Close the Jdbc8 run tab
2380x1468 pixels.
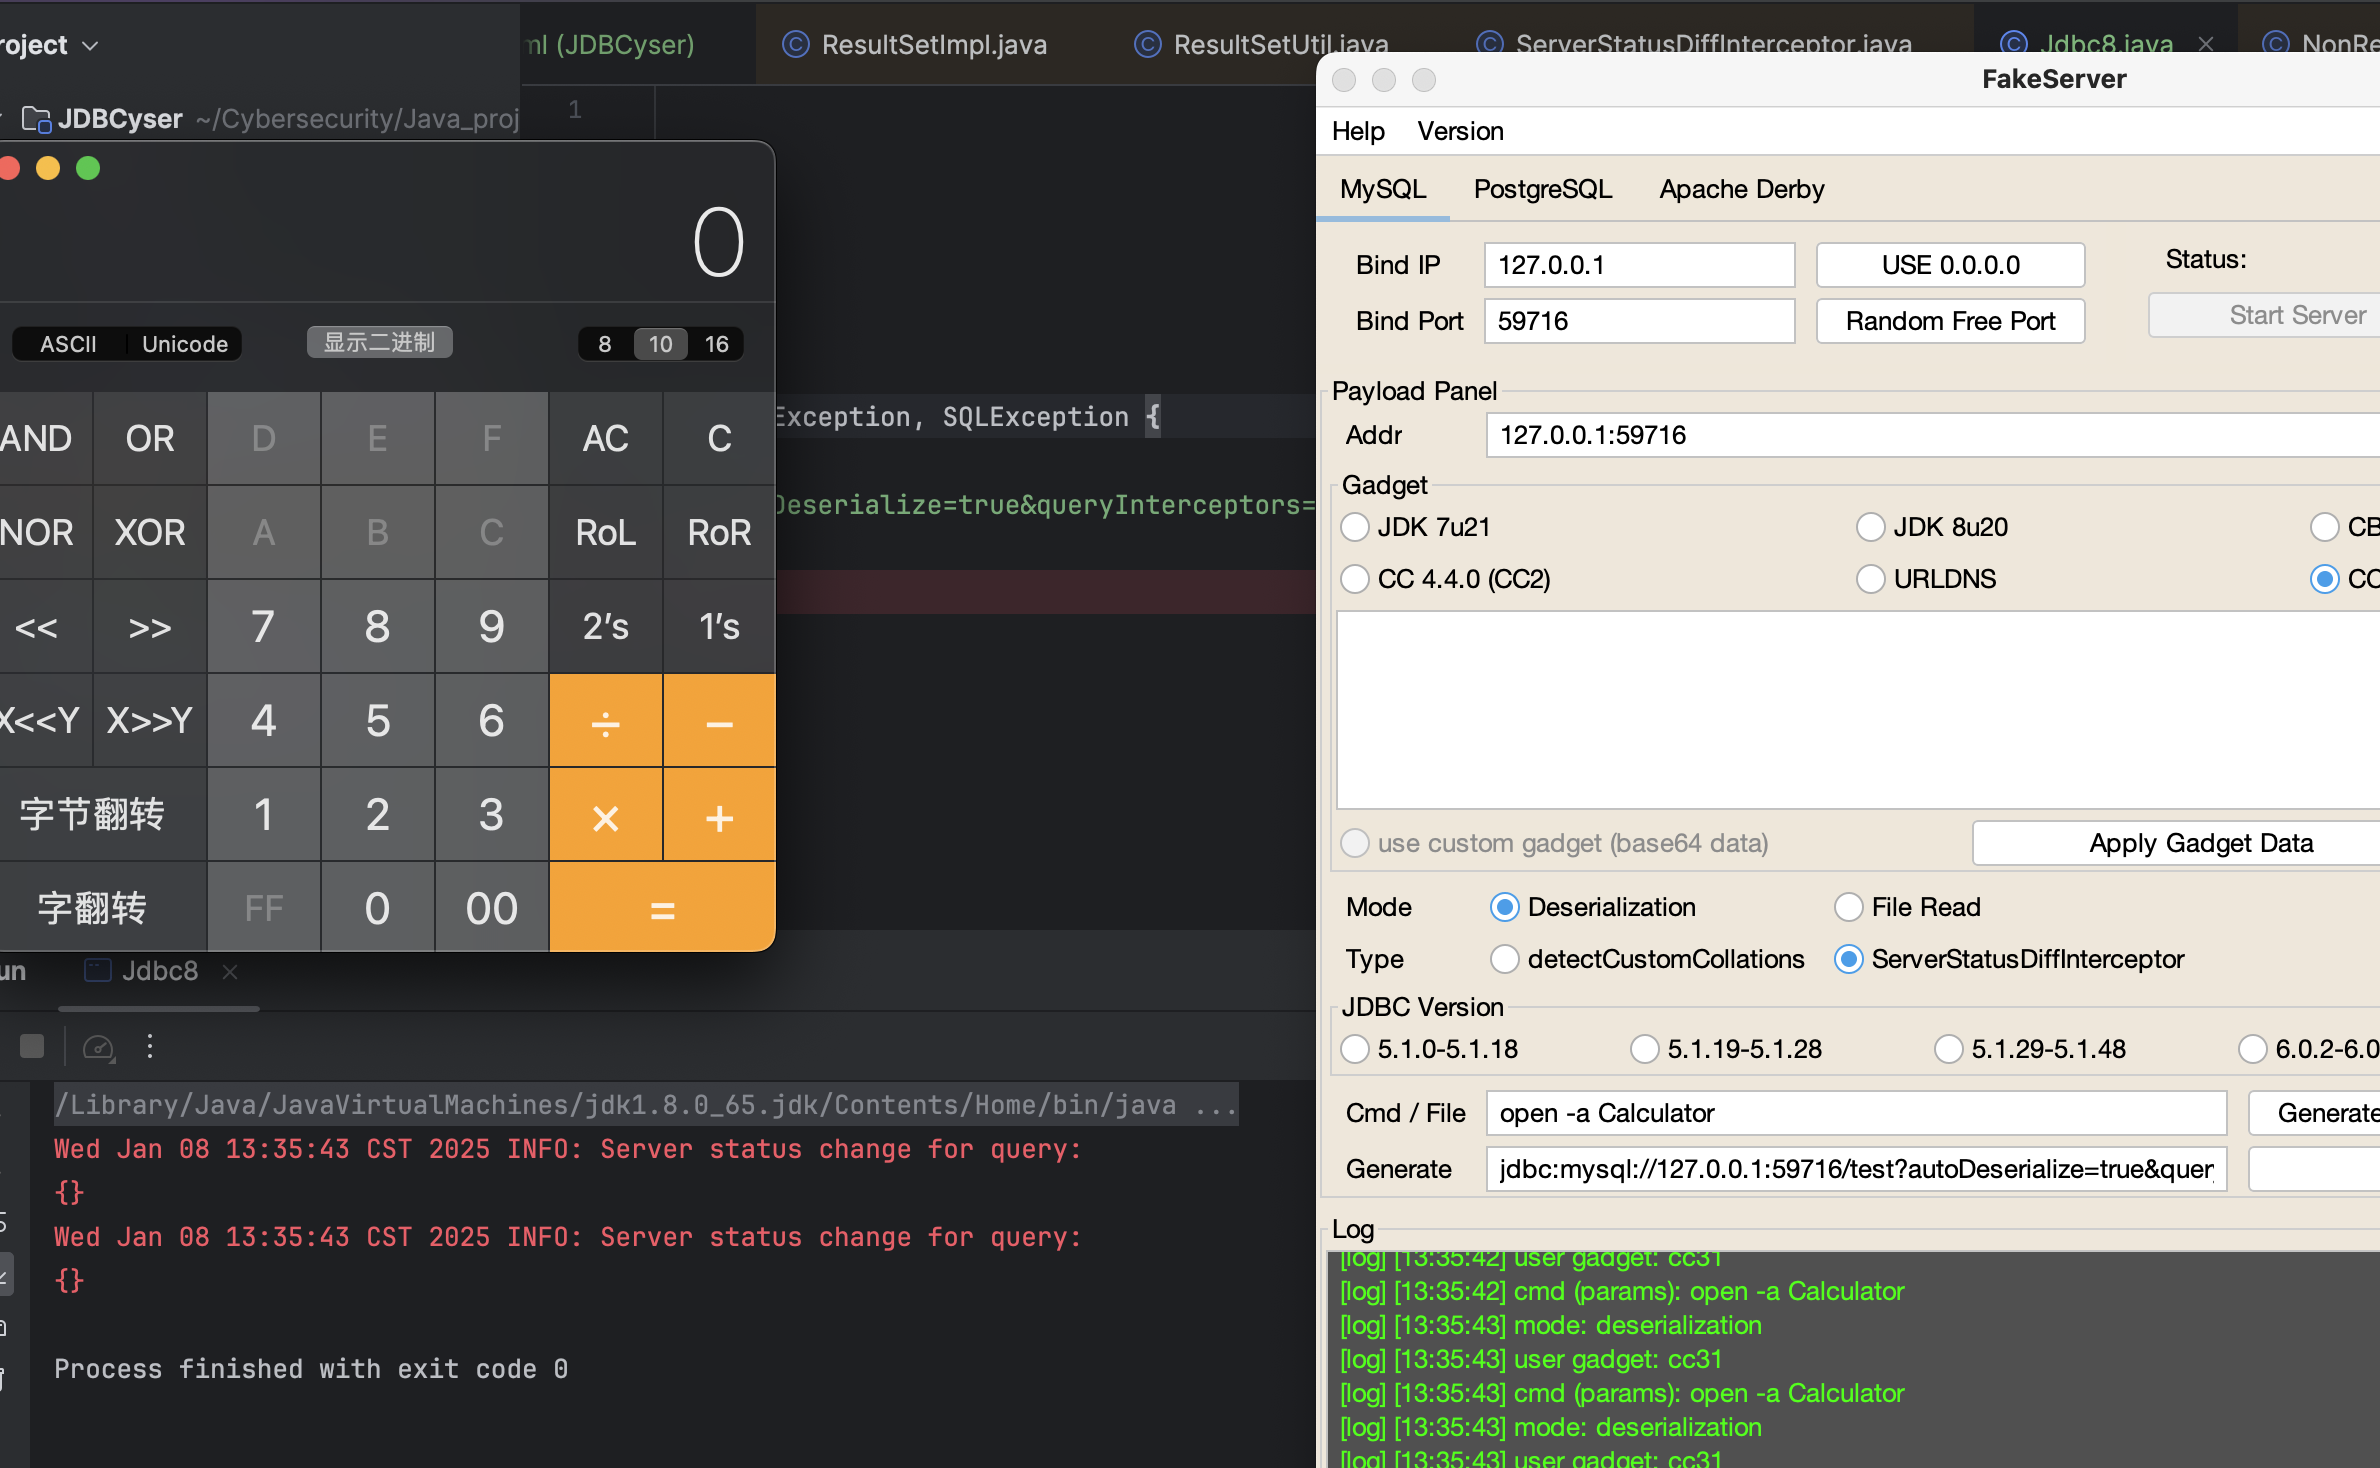[230, 971]
